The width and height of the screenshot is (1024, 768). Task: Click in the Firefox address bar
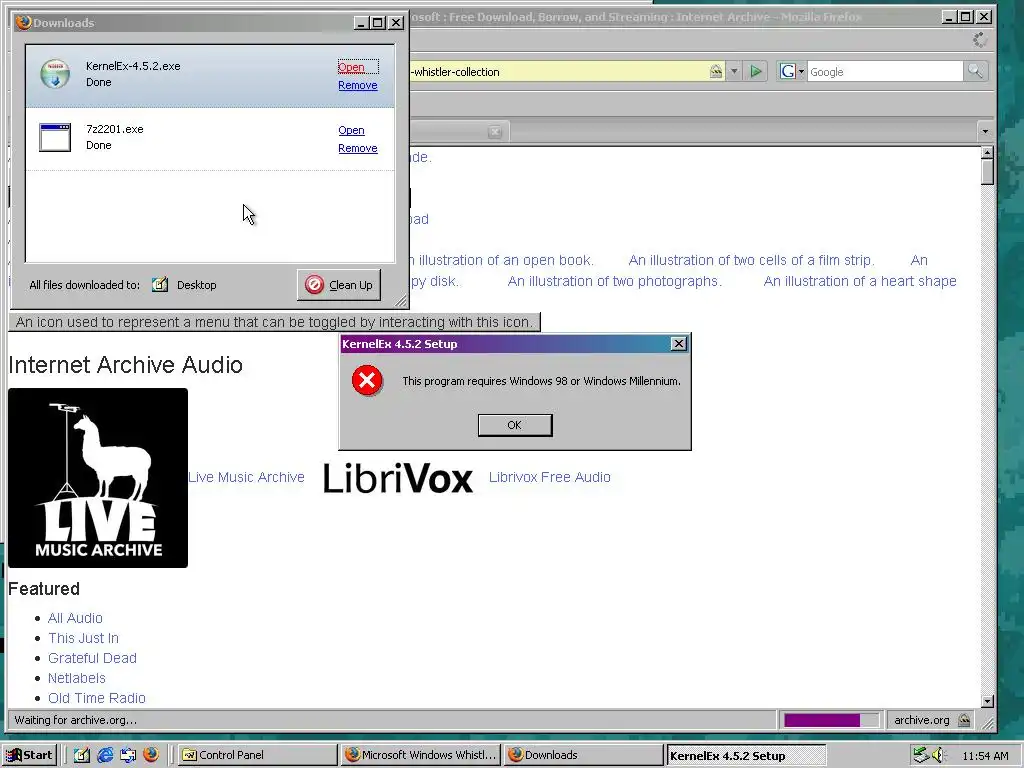tap(558, 72)
